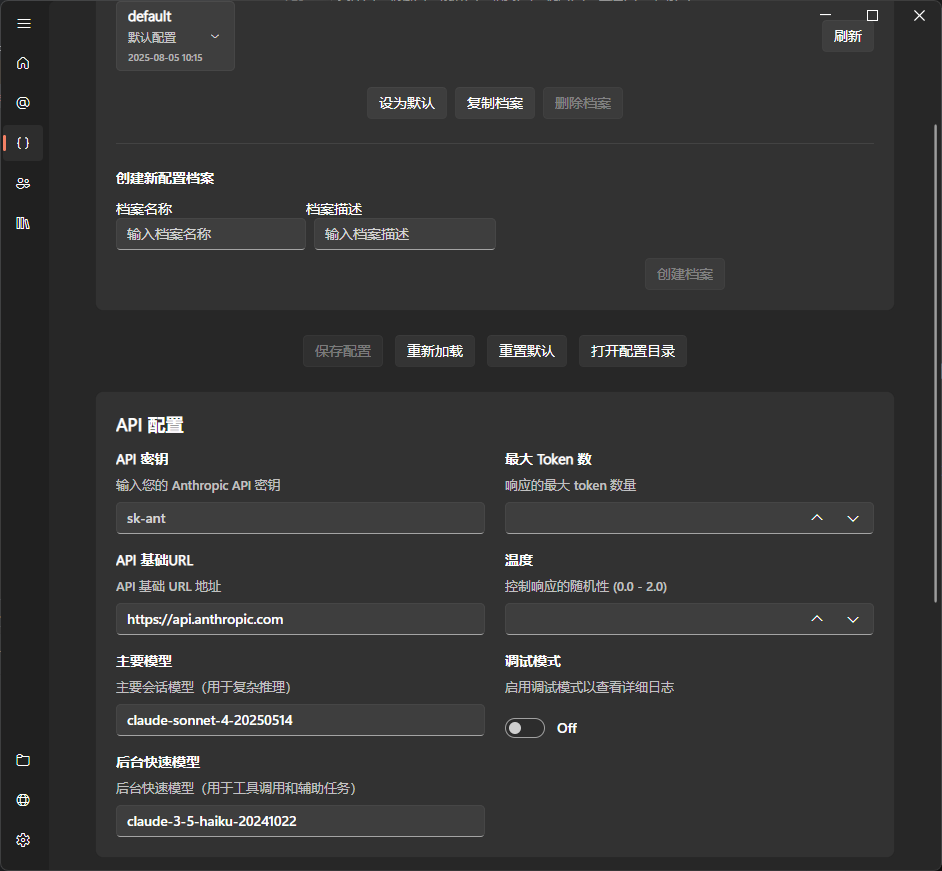Click 打开配置目录 button

click(x=633, y=351)
